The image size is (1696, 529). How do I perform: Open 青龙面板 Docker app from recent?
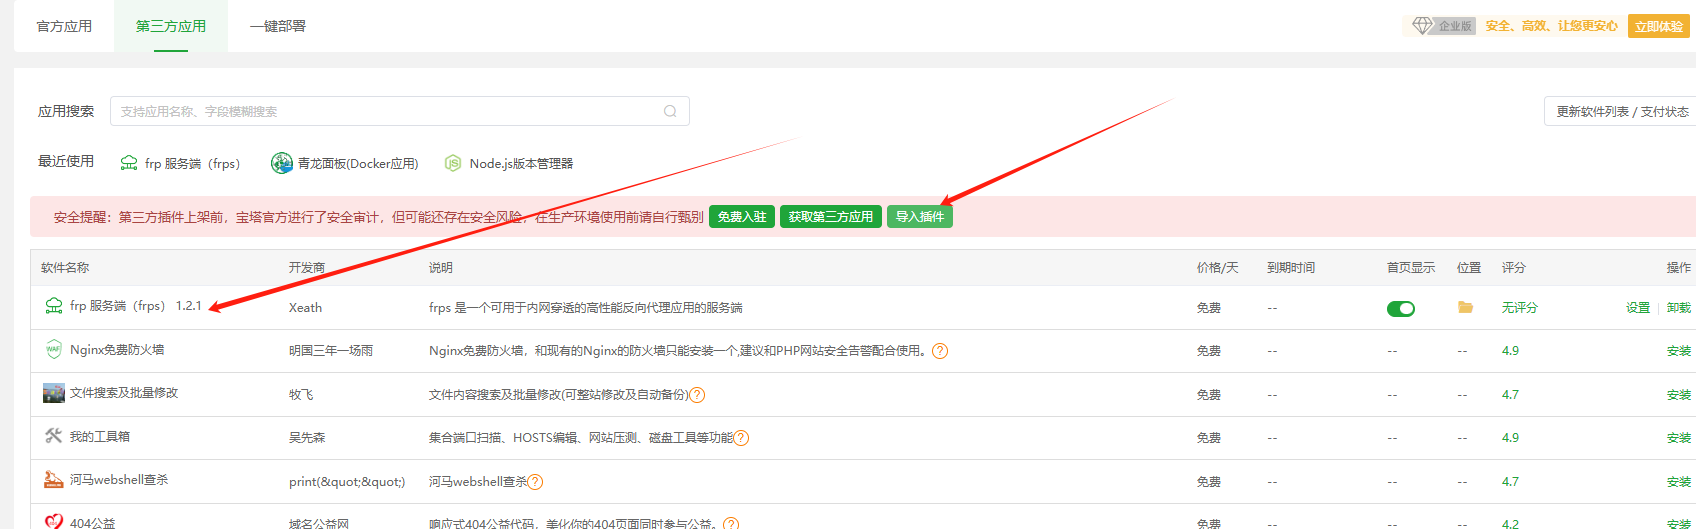click(345, 163)
